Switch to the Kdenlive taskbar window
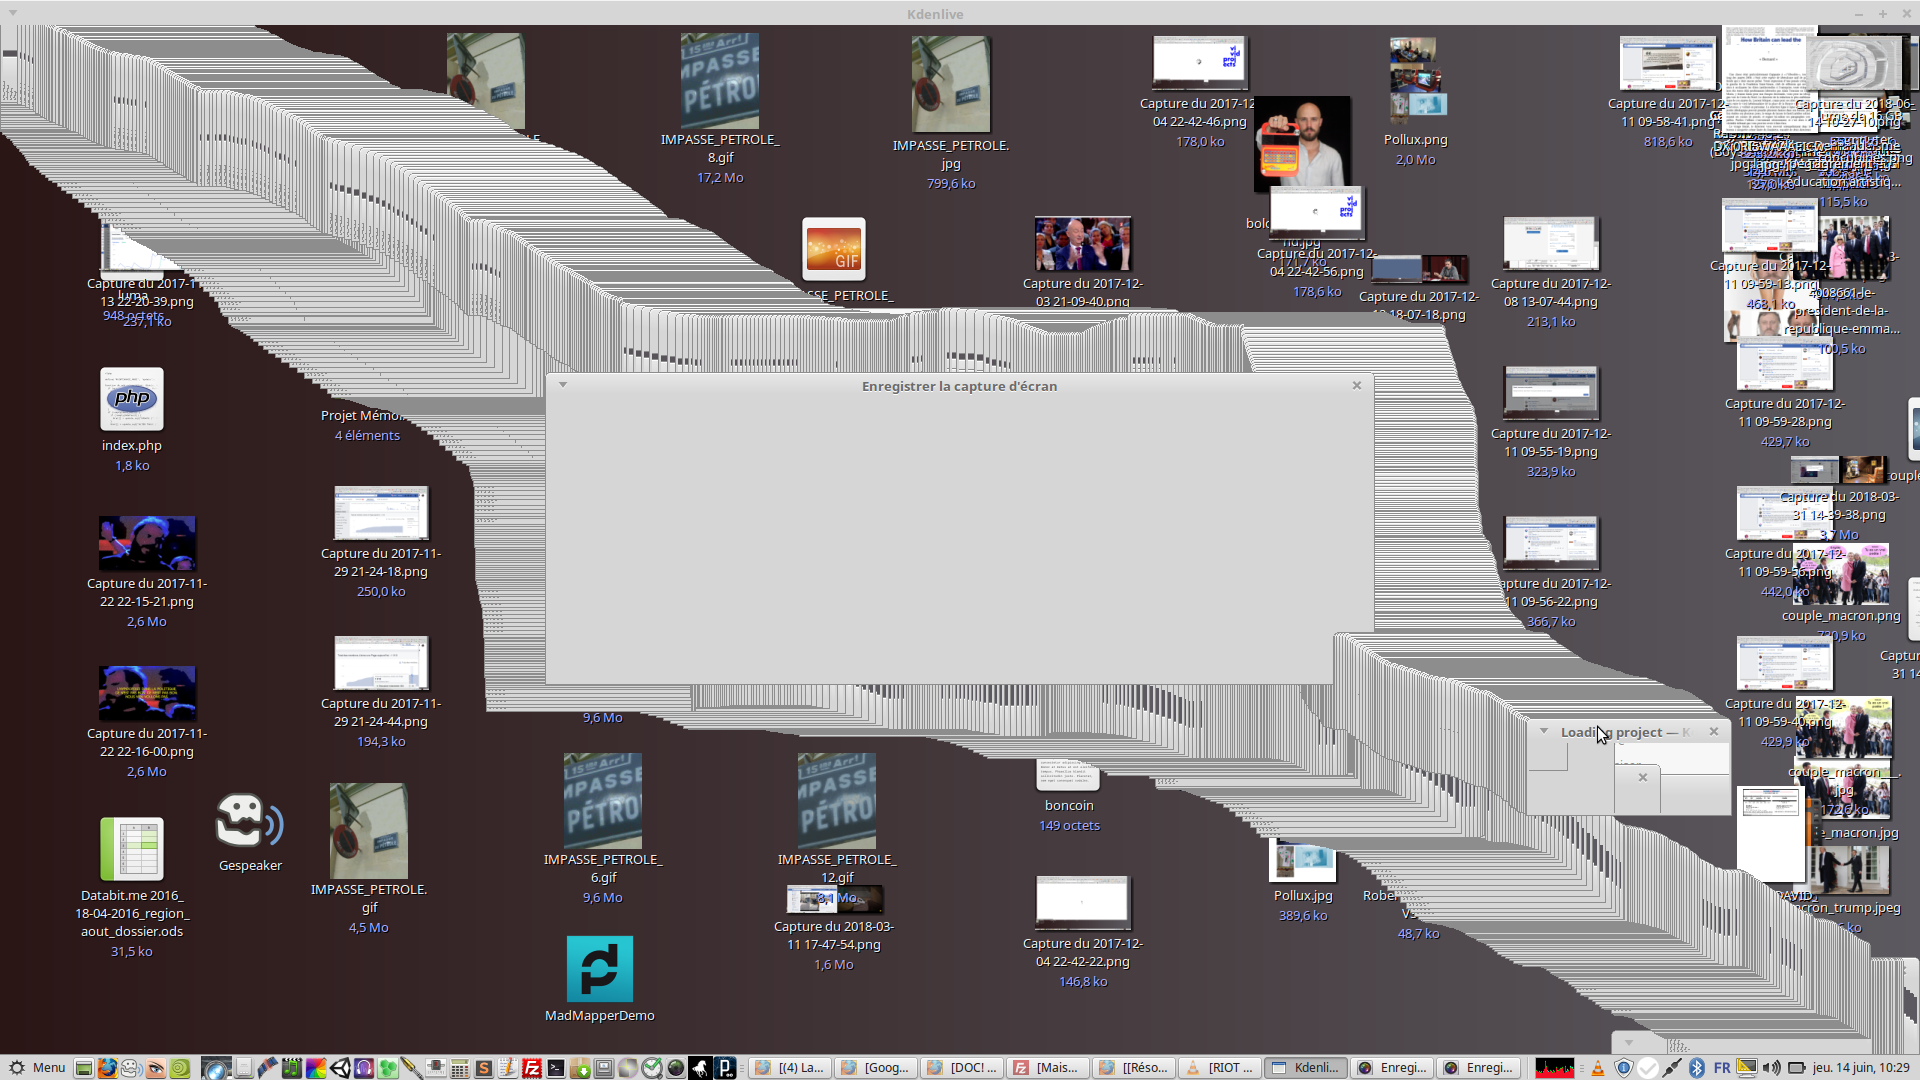This screenshot has height=1080, width=1920. pos(1306,1068)
